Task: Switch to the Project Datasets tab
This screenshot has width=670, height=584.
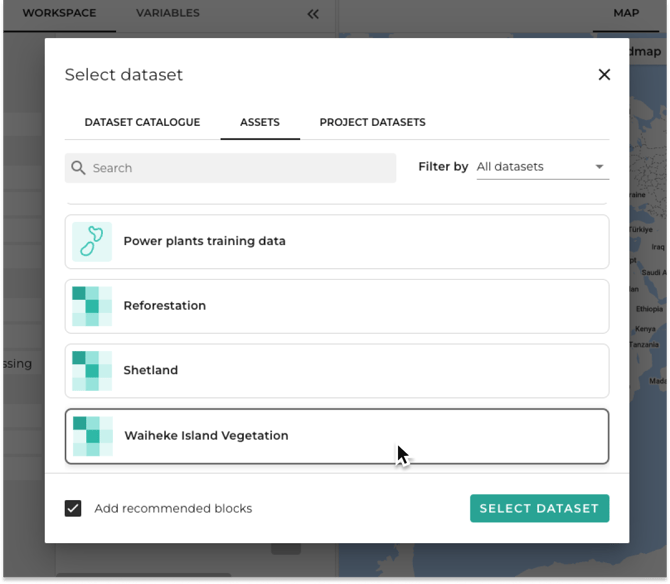Action: 372,122
